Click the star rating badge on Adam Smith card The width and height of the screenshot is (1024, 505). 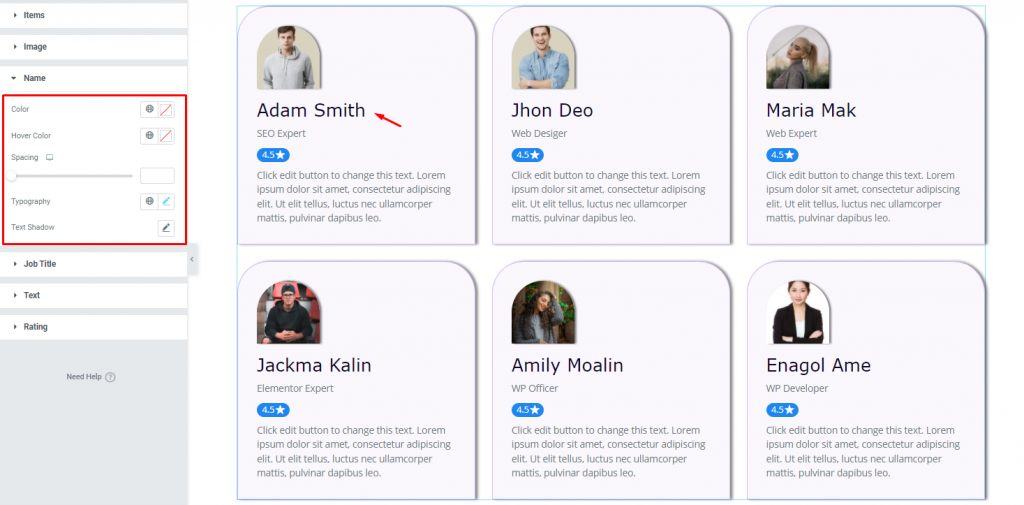(273, 155)
